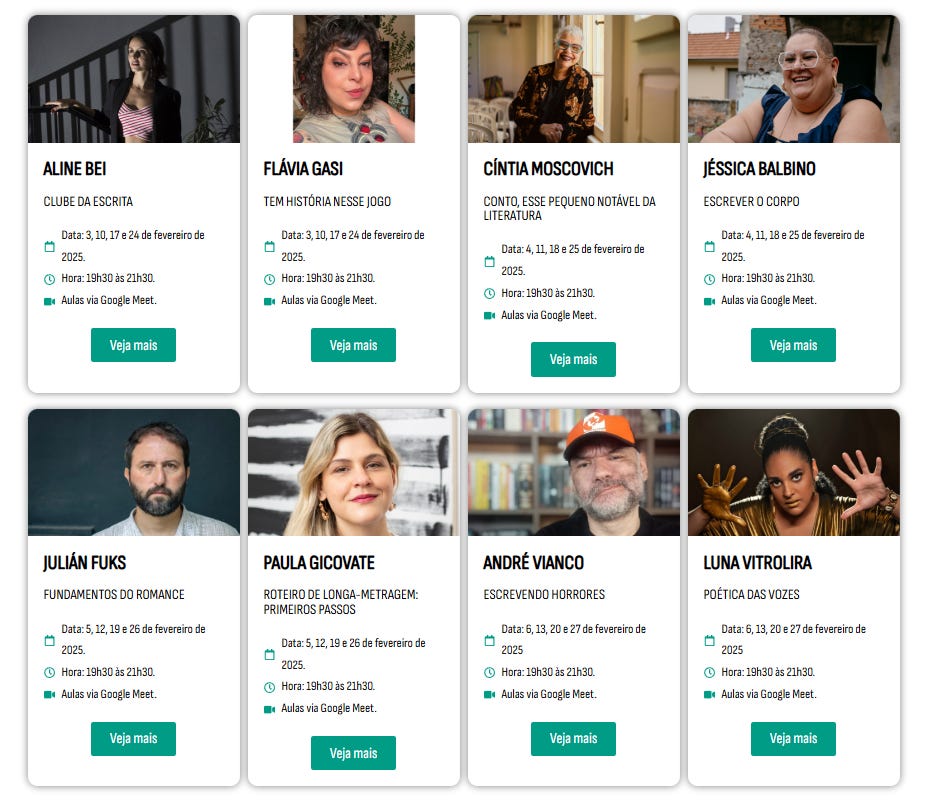This screenshot has height=801, width=932.
Task: Click Veja mais under Paula Gicovate
Action: pos(353,753)
